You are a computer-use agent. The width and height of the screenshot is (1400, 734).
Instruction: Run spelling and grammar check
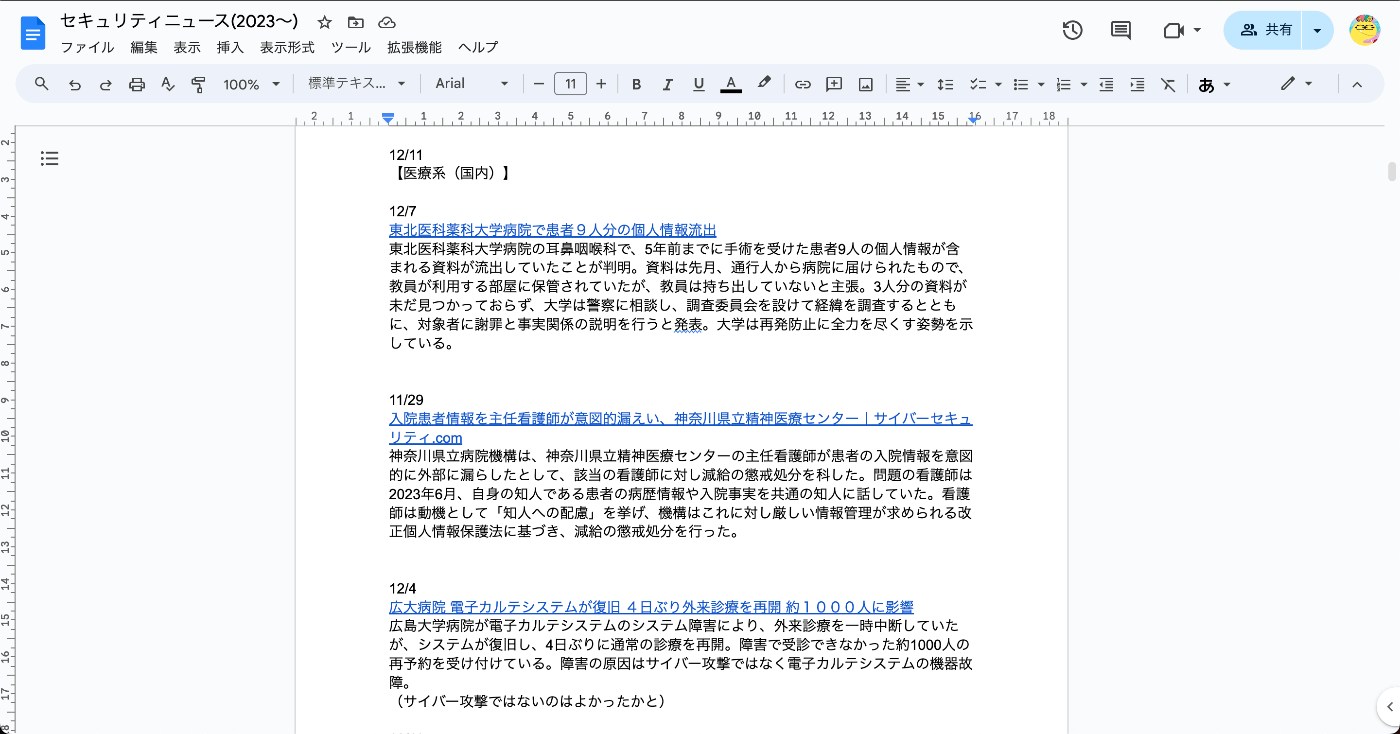[168, 84]
